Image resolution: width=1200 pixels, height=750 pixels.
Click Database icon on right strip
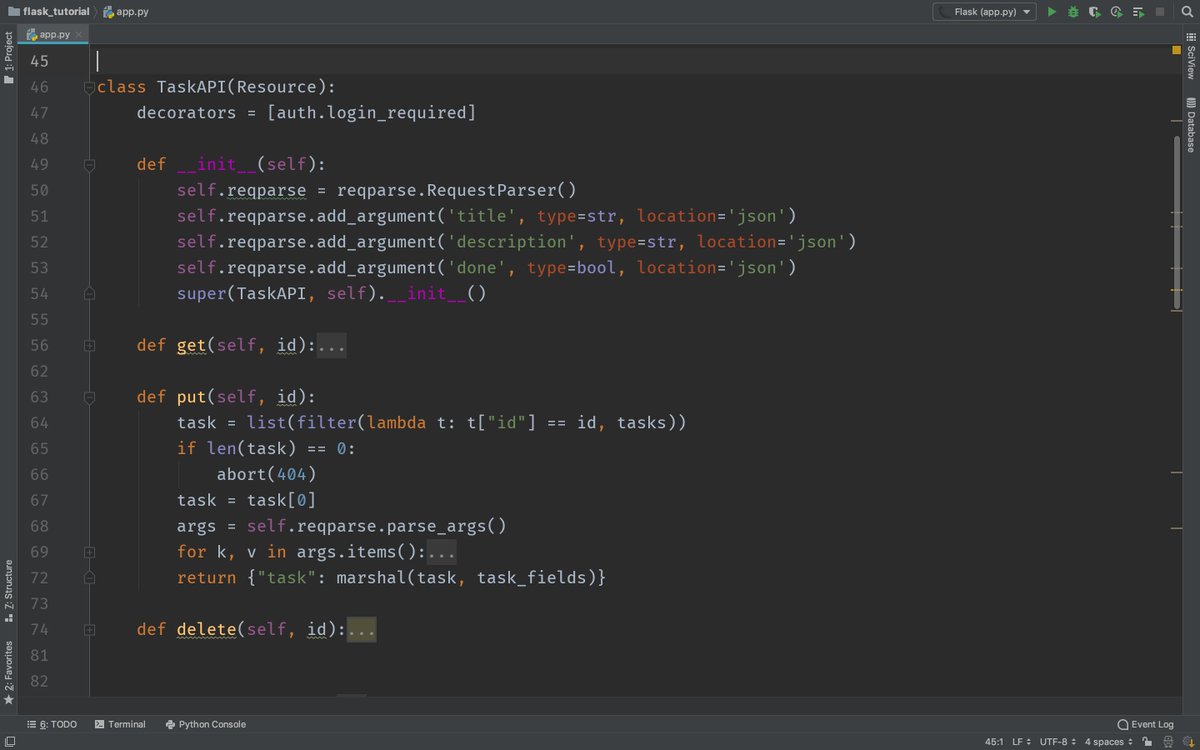(1191, 103)
